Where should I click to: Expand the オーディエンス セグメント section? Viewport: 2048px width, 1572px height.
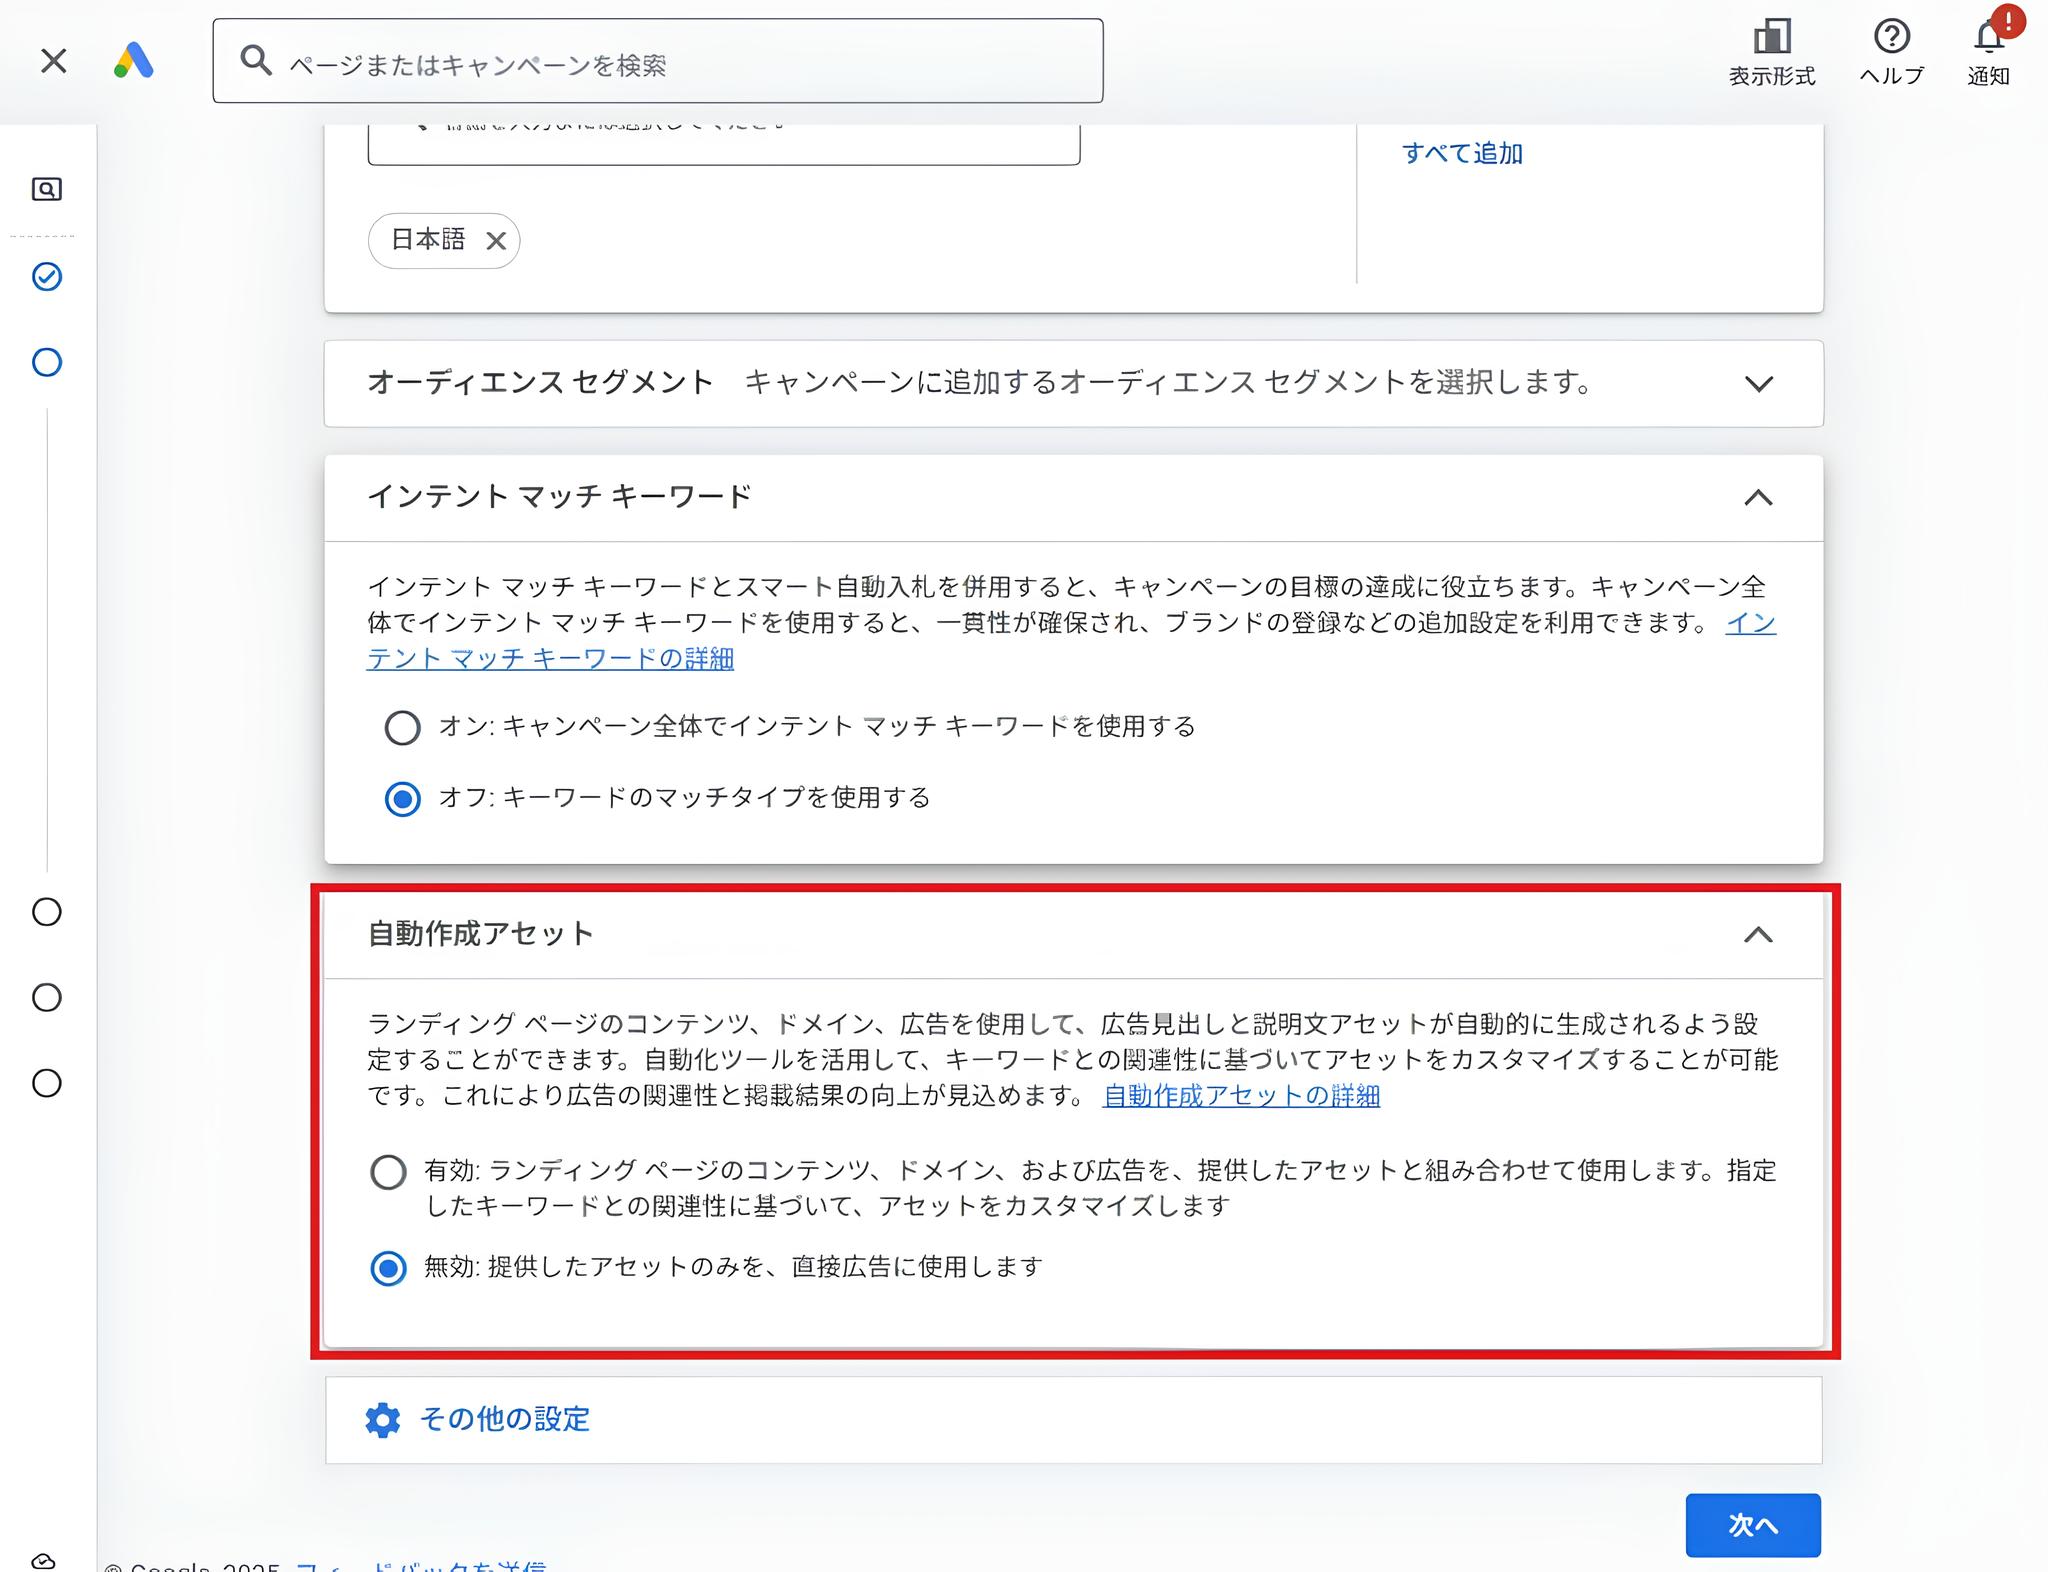coord(1761,383)
